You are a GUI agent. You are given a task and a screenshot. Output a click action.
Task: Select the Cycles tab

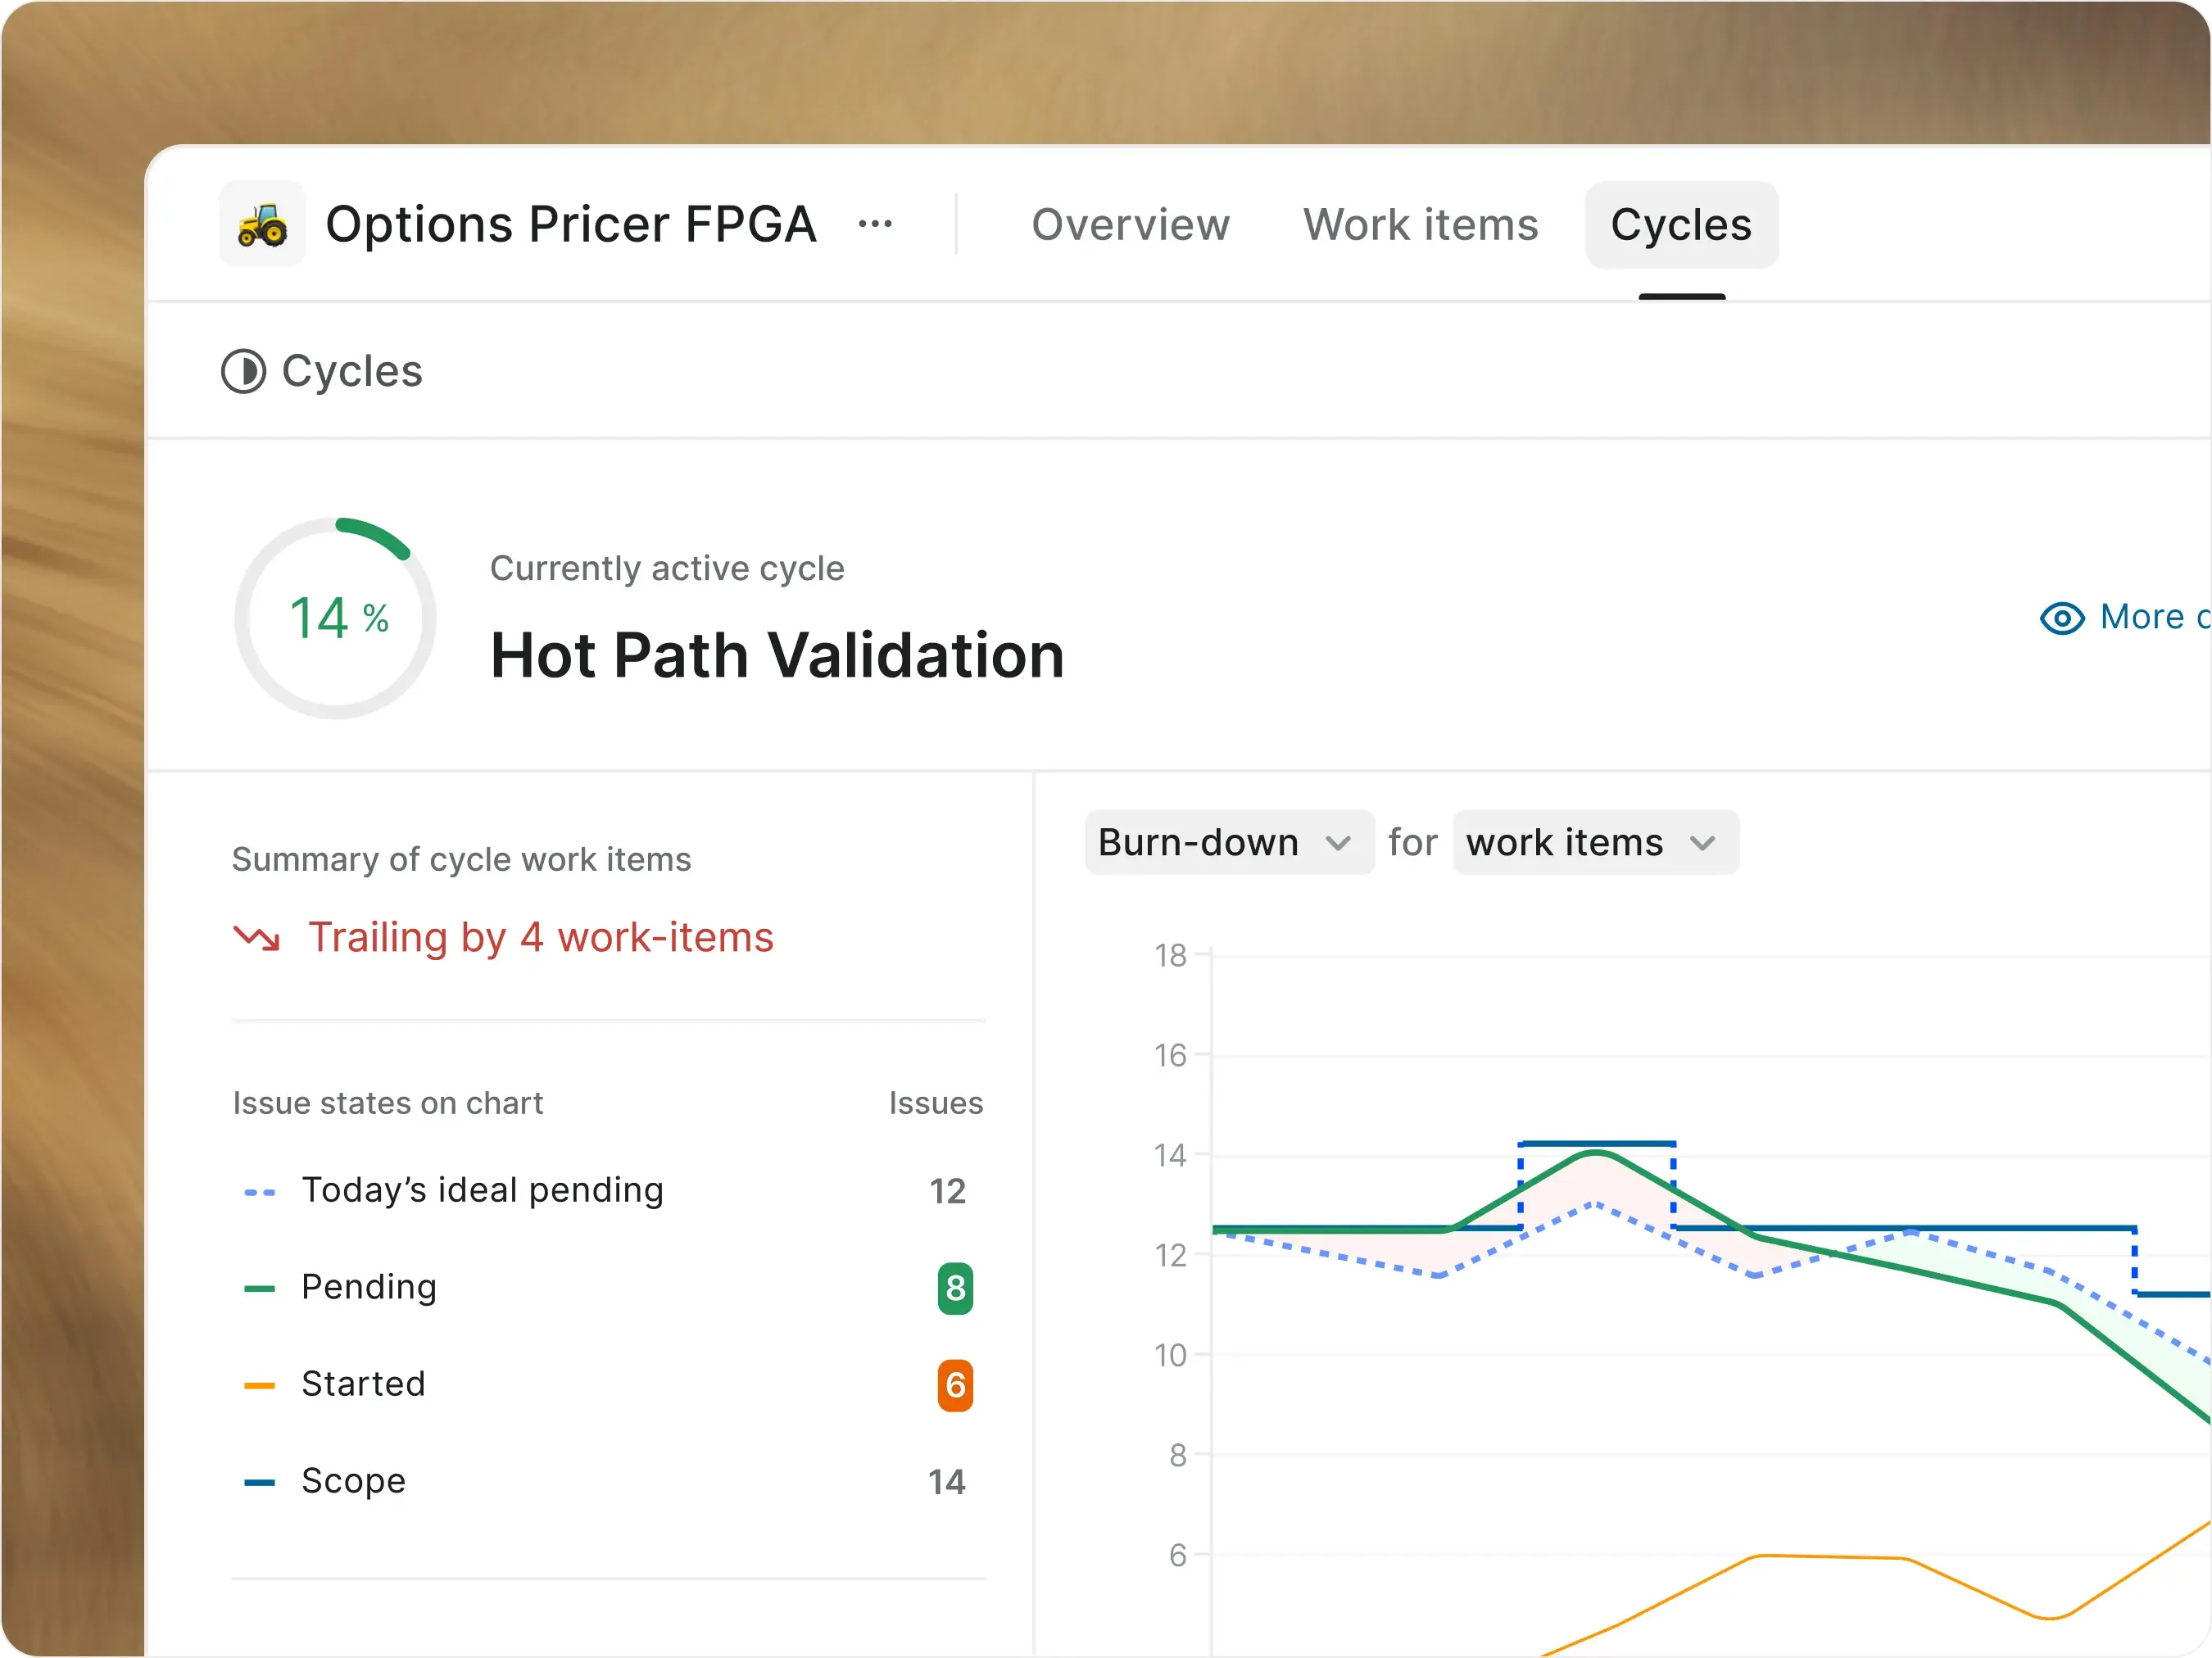point(1681,225)
